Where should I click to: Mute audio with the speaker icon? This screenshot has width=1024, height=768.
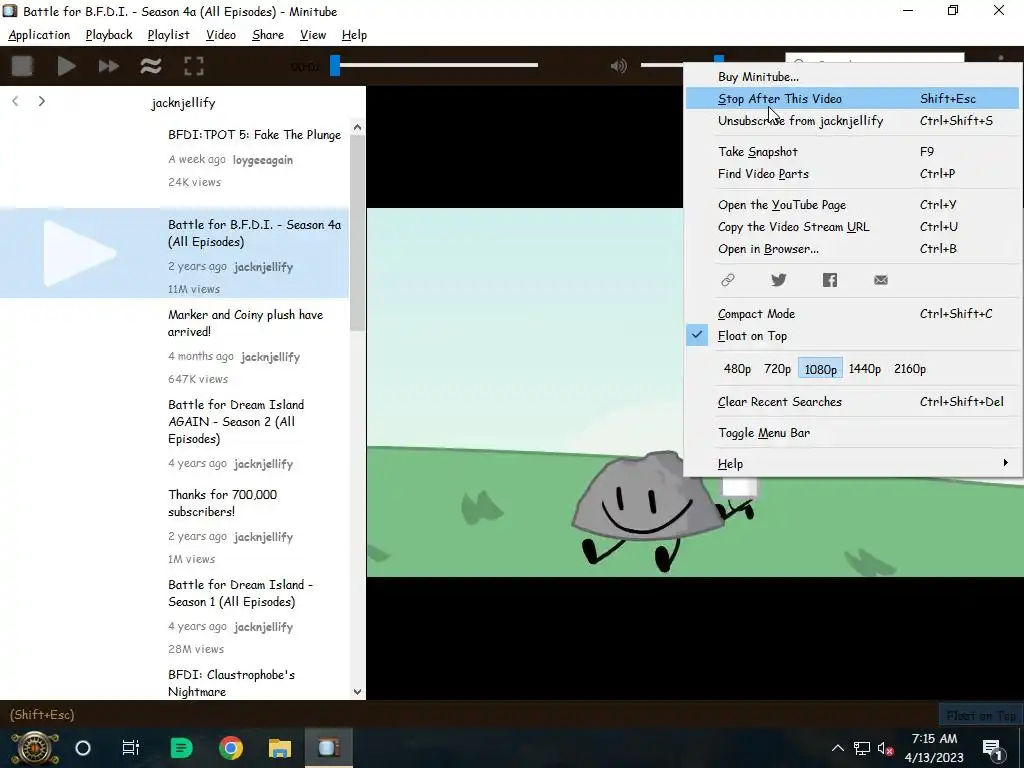(618, 66)
